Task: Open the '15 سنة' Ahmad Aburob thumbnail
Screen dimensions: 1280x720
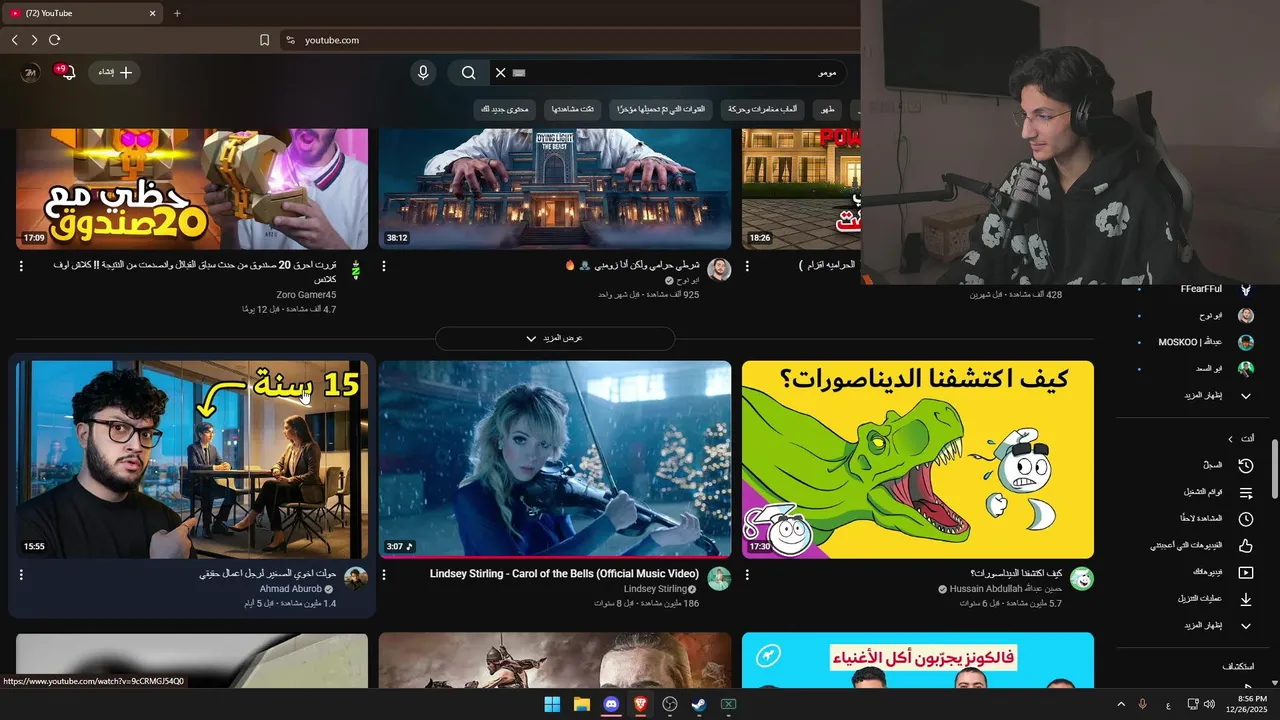Action: (x=192, y=459)
